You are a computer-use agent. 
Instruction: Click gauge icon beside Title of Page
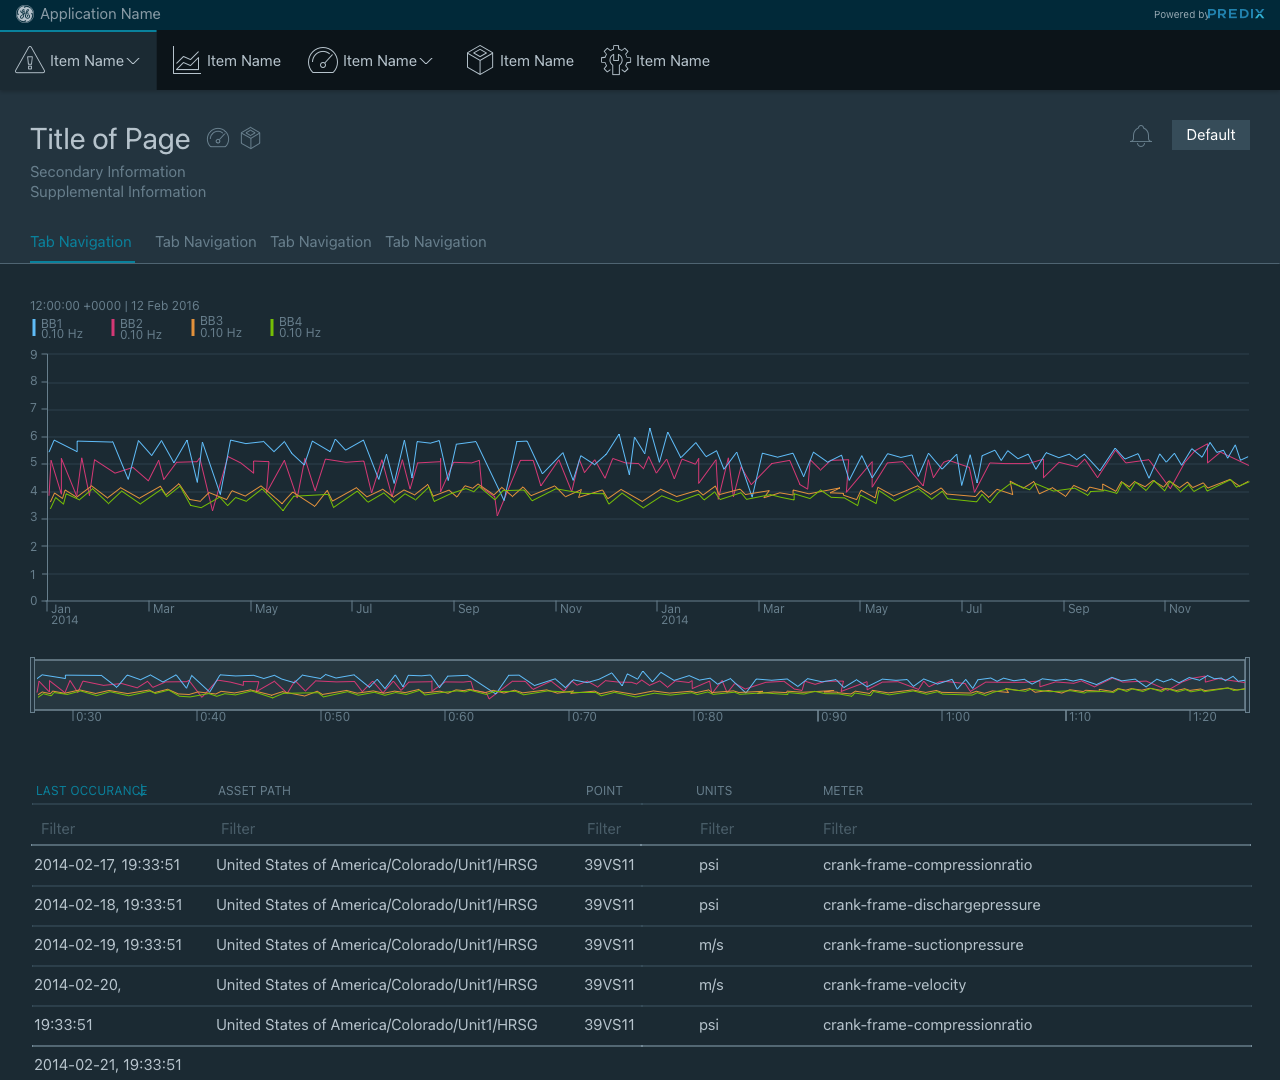(218, 138)
